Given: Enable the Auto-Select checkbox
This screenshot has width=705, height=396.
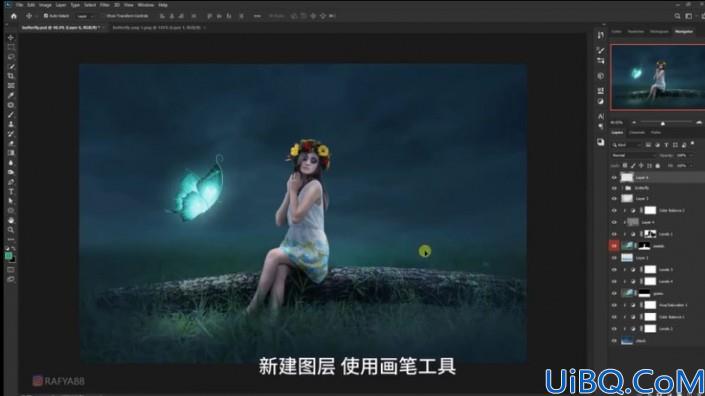Looking at the screenshot, I should (46, 16).
